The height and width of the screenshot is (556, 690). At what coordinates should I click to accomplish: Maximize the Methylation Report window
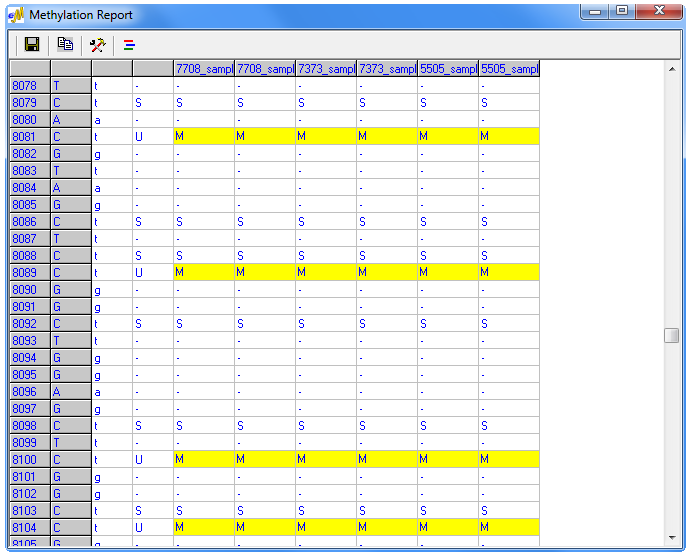622,11
